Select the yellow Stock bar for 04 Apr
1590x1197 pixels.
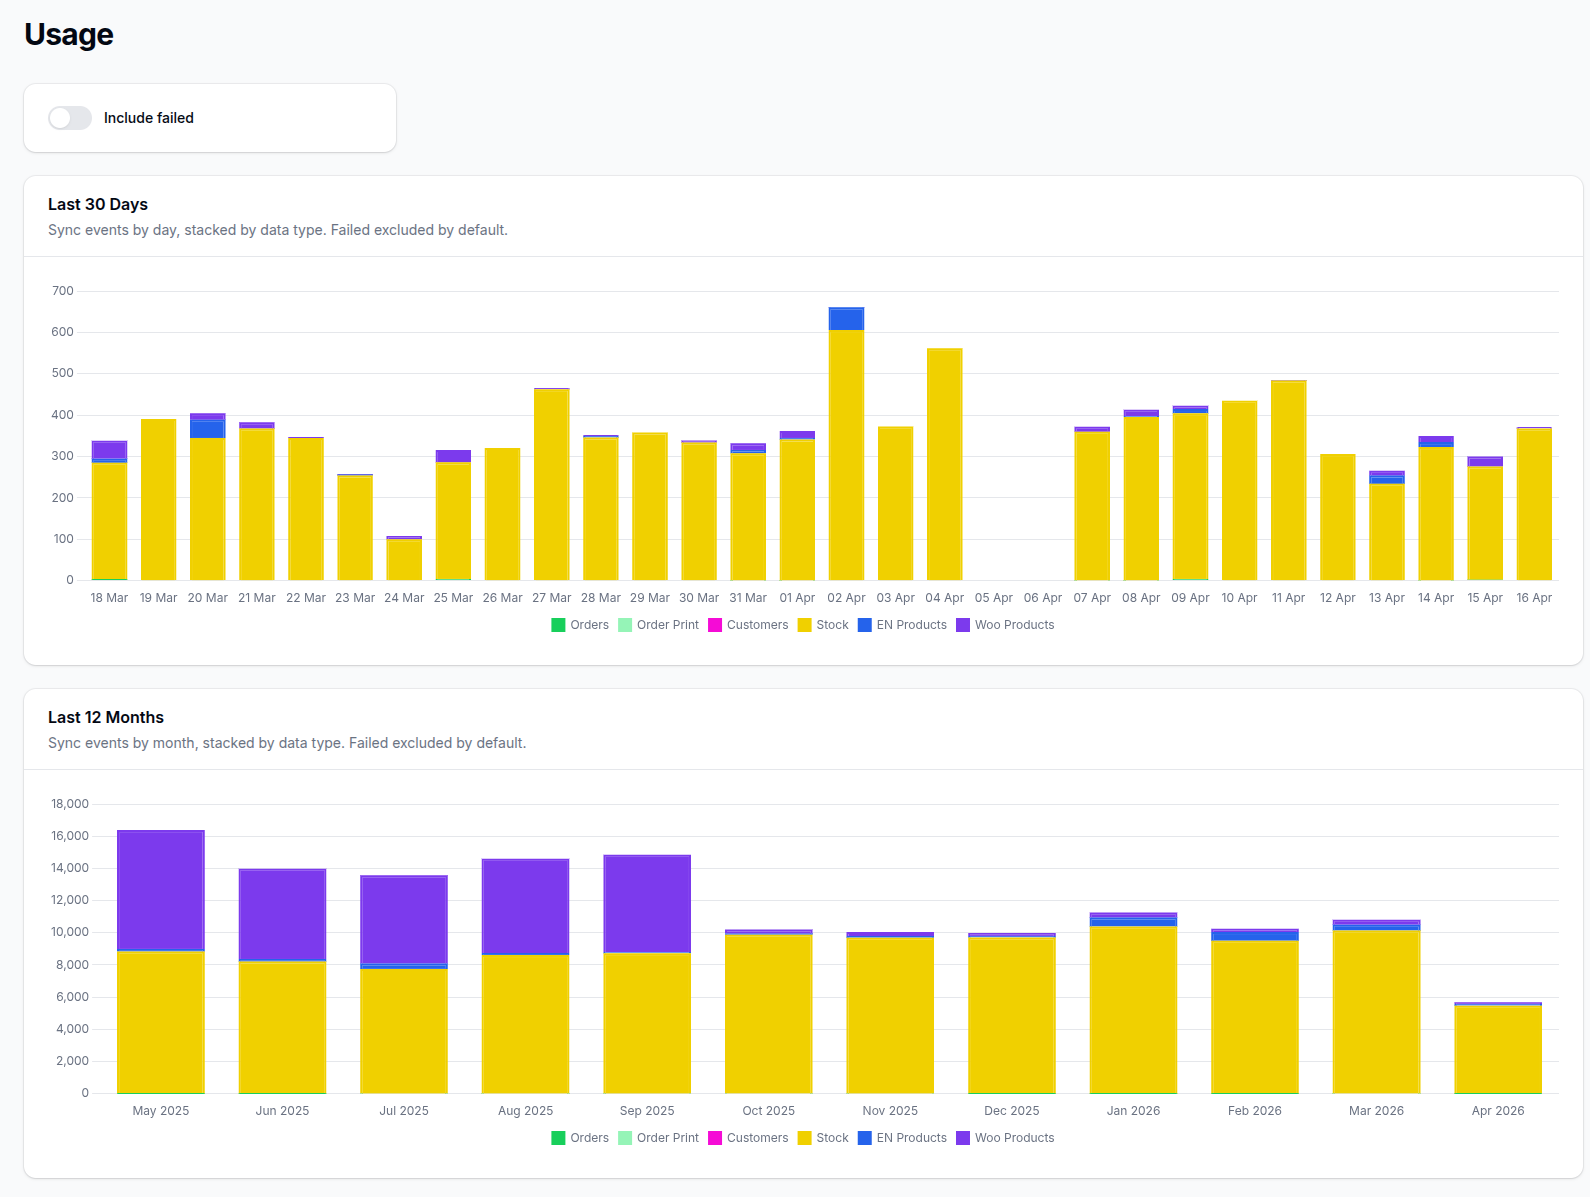coord(944,465)
